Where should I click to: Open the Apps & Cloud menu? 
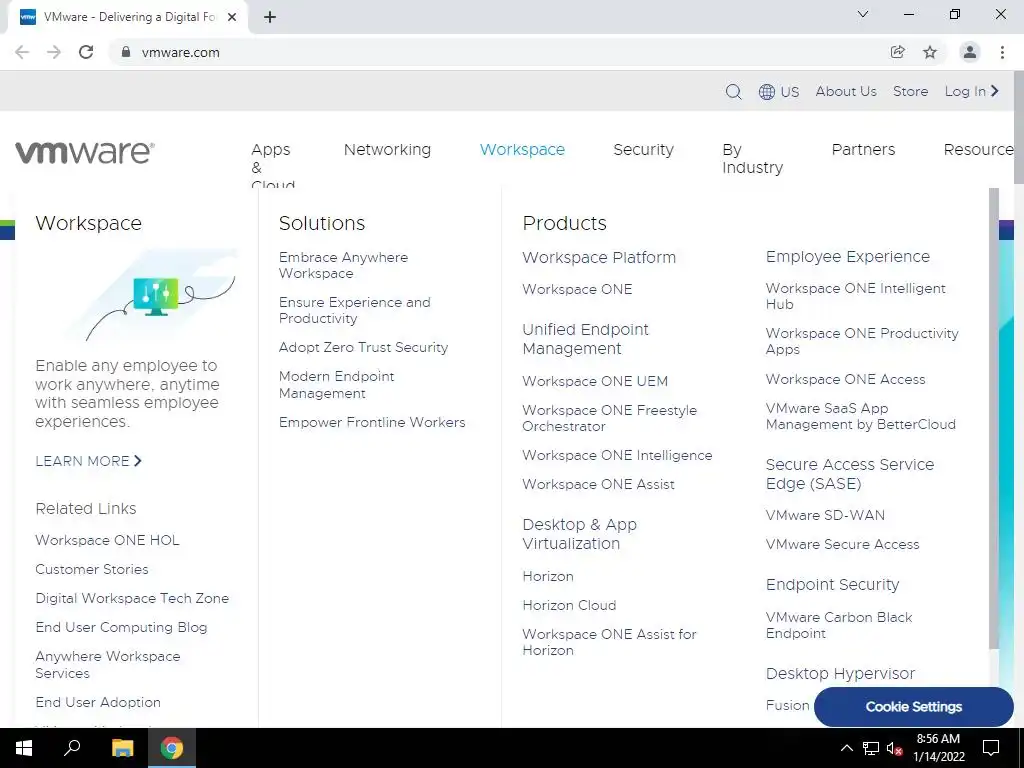[272, 167]
